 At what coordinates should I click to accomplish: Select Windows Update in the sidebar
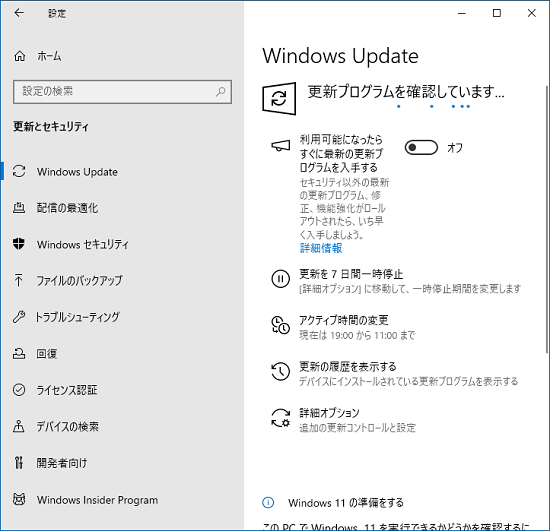[77, 172]
